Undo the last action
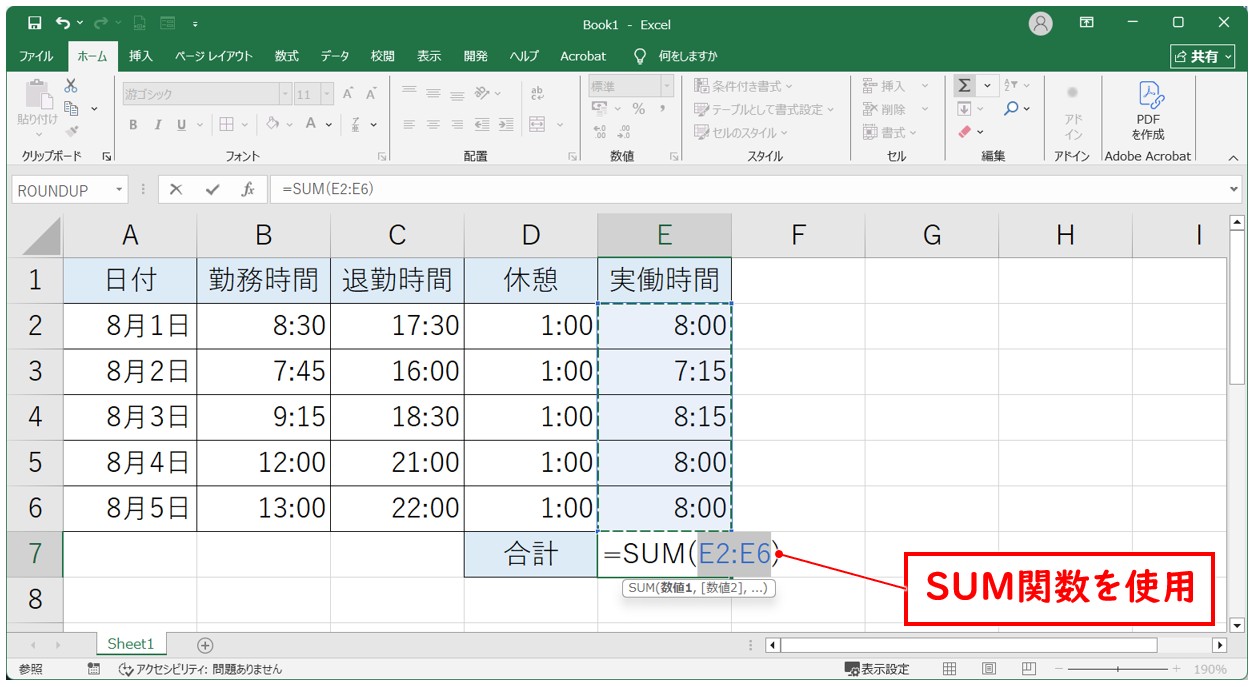 click(63, 23)
